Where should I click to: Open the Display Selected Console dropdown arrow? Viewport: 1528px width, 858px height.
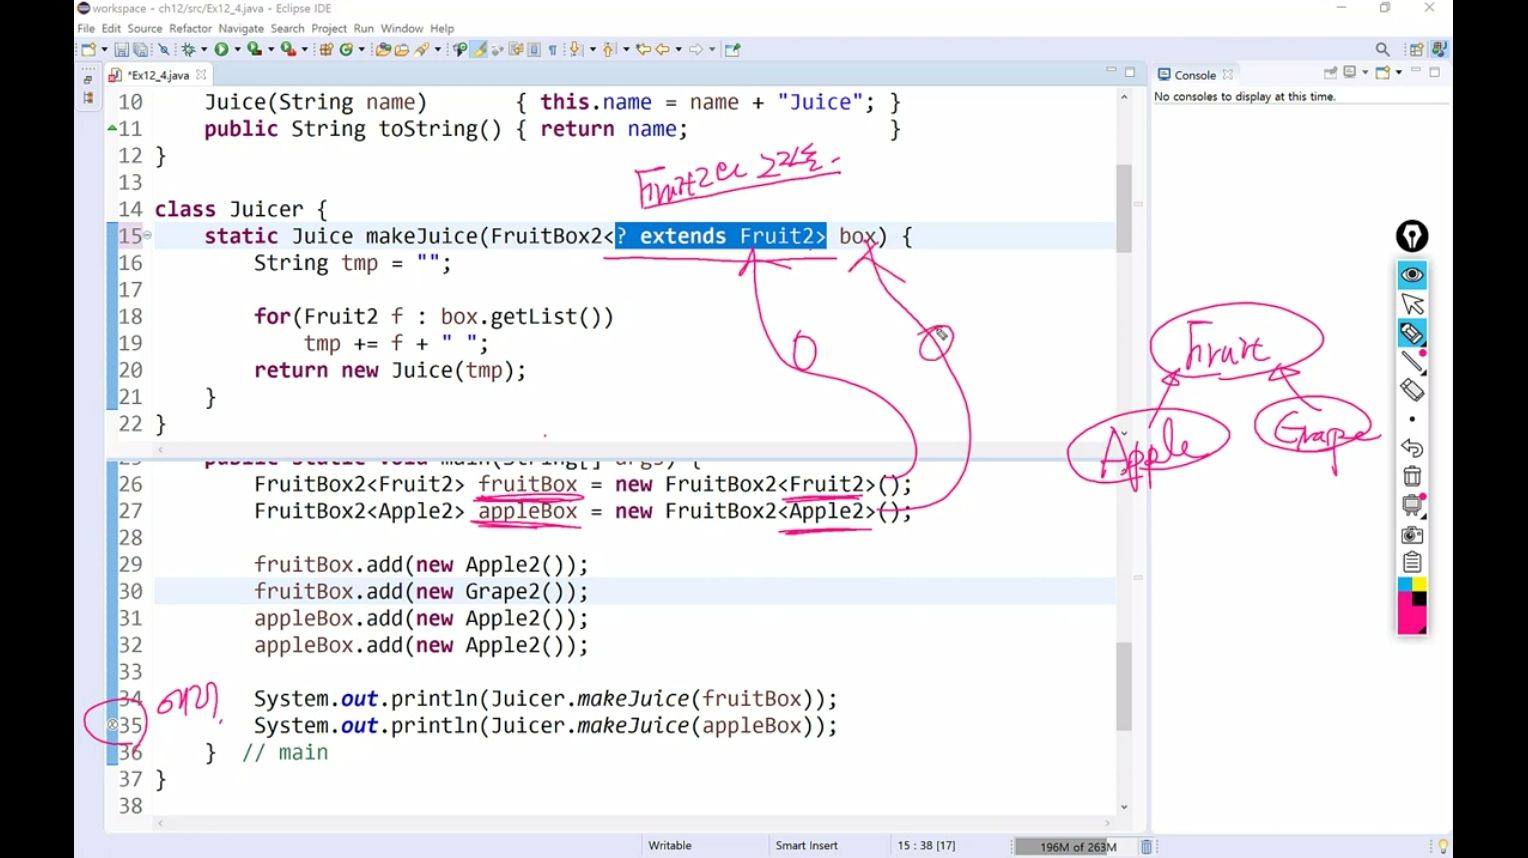pos(1365,73)
